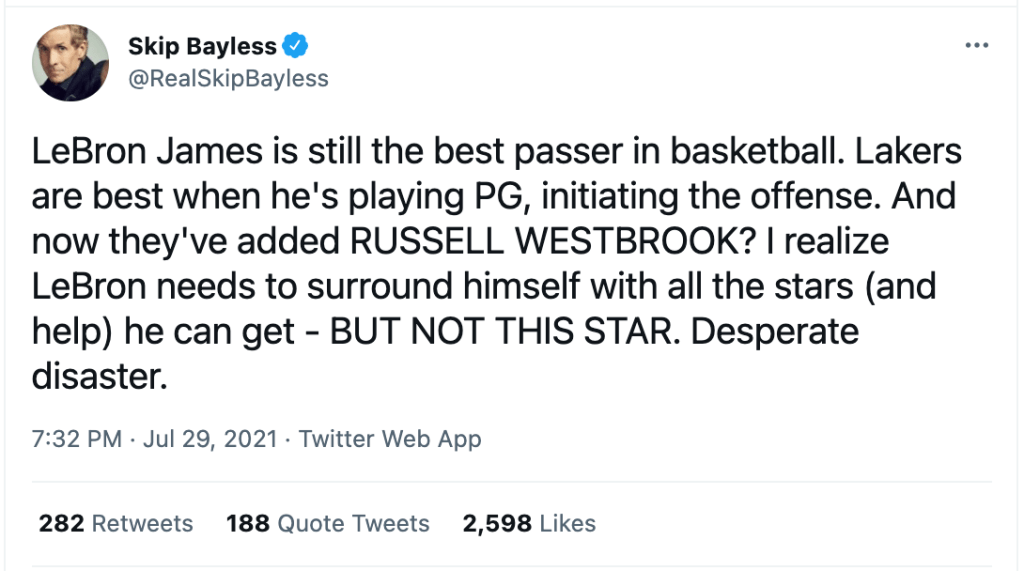This screenshot has width=1024, height=571.
Task: View the 282 Retweets list
Action: (116, 523)
